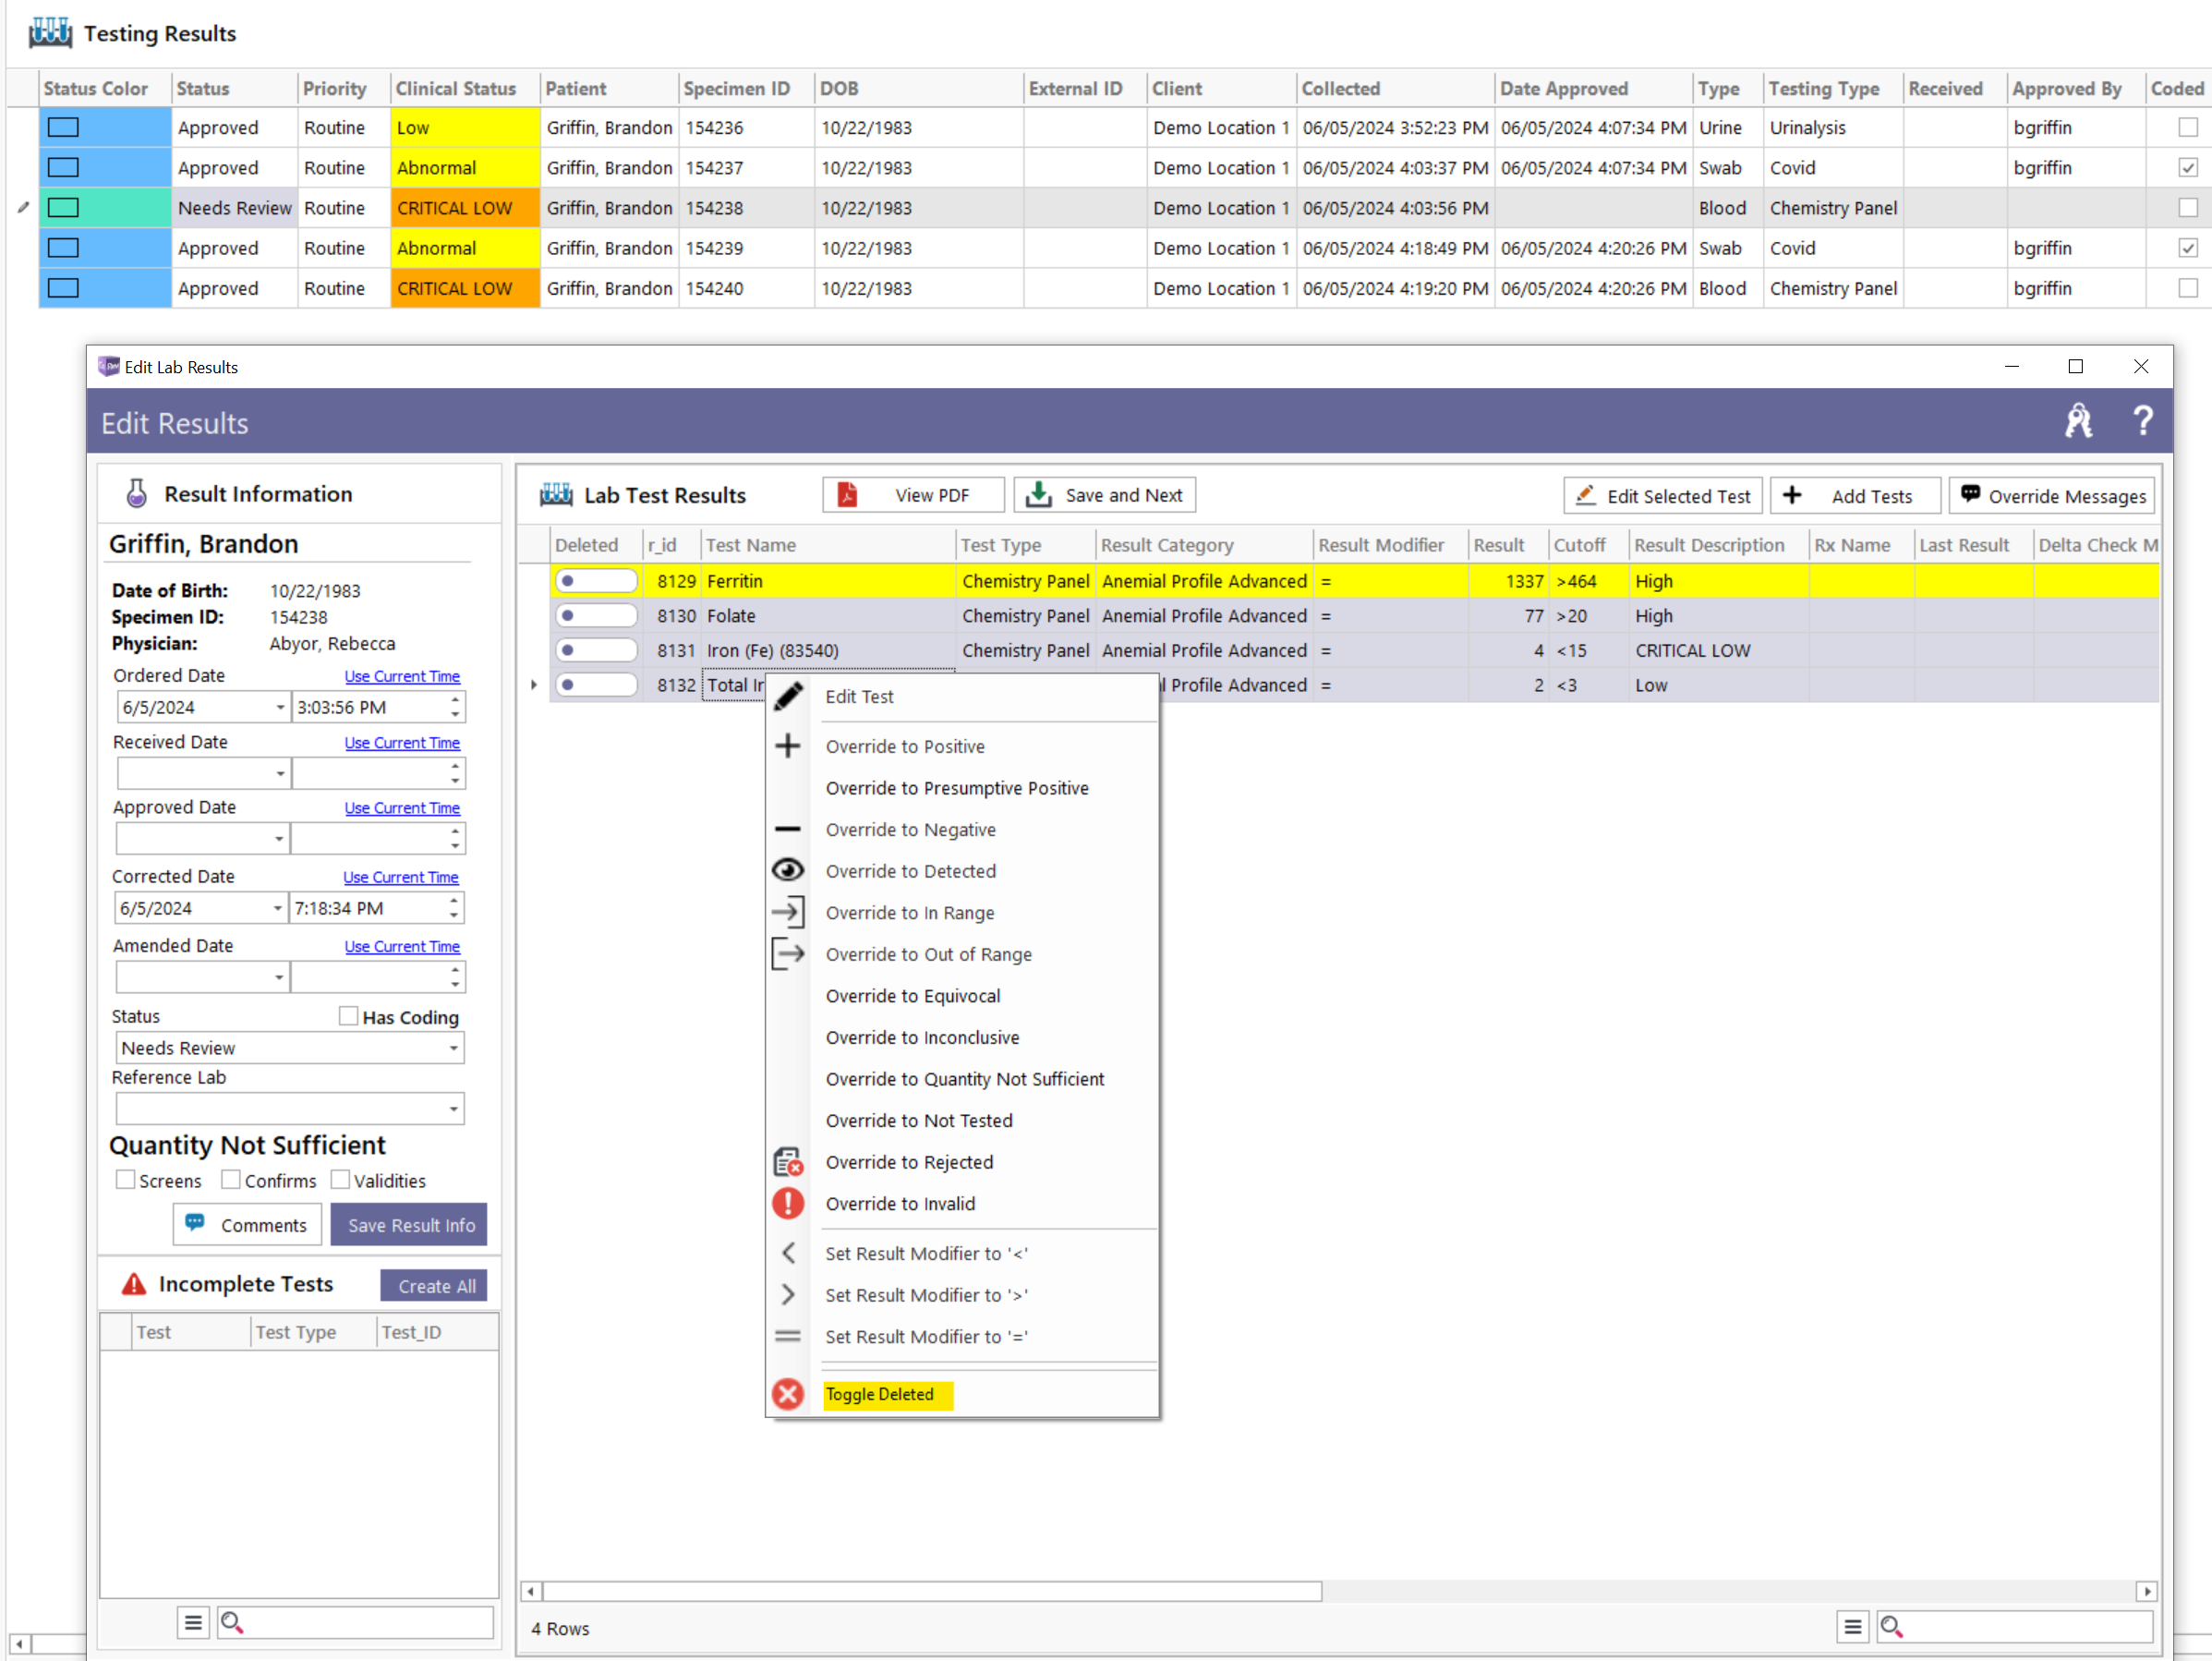The width and height of the screenshot is (2212, 1661).
Task: Click the Out of Range arrow icon
Action: tap(788, 953)
